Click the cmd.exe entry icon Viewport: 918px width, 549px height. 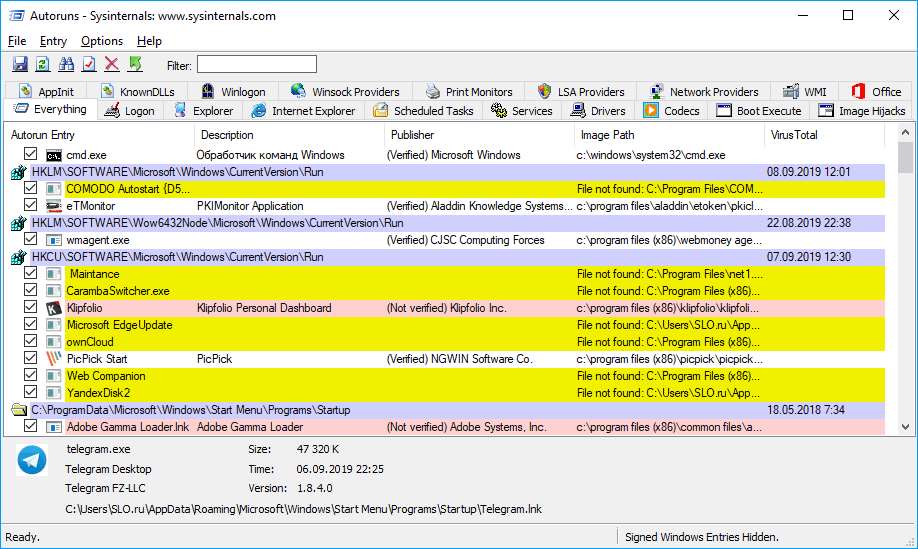(x=54, y=155)
